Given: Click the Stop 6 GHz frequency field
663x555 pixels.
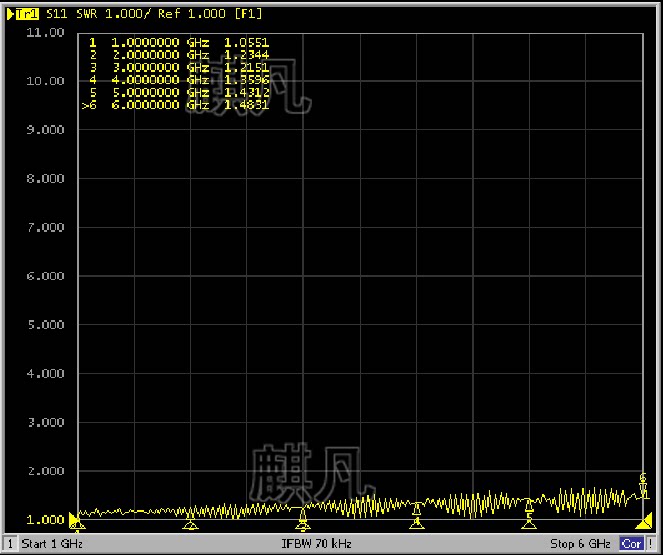Looking at the screenshot, I should 580,544.
